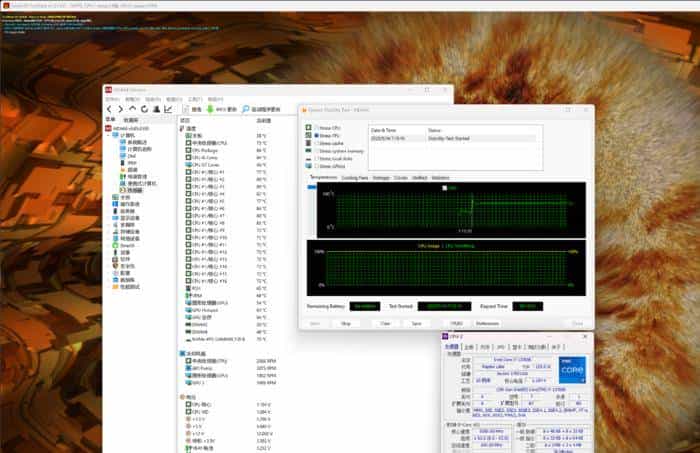This screenshot has height=453, width=700.
Task: Collapse the computer node in AIDA64 tree
Action: tap(110, 135)
